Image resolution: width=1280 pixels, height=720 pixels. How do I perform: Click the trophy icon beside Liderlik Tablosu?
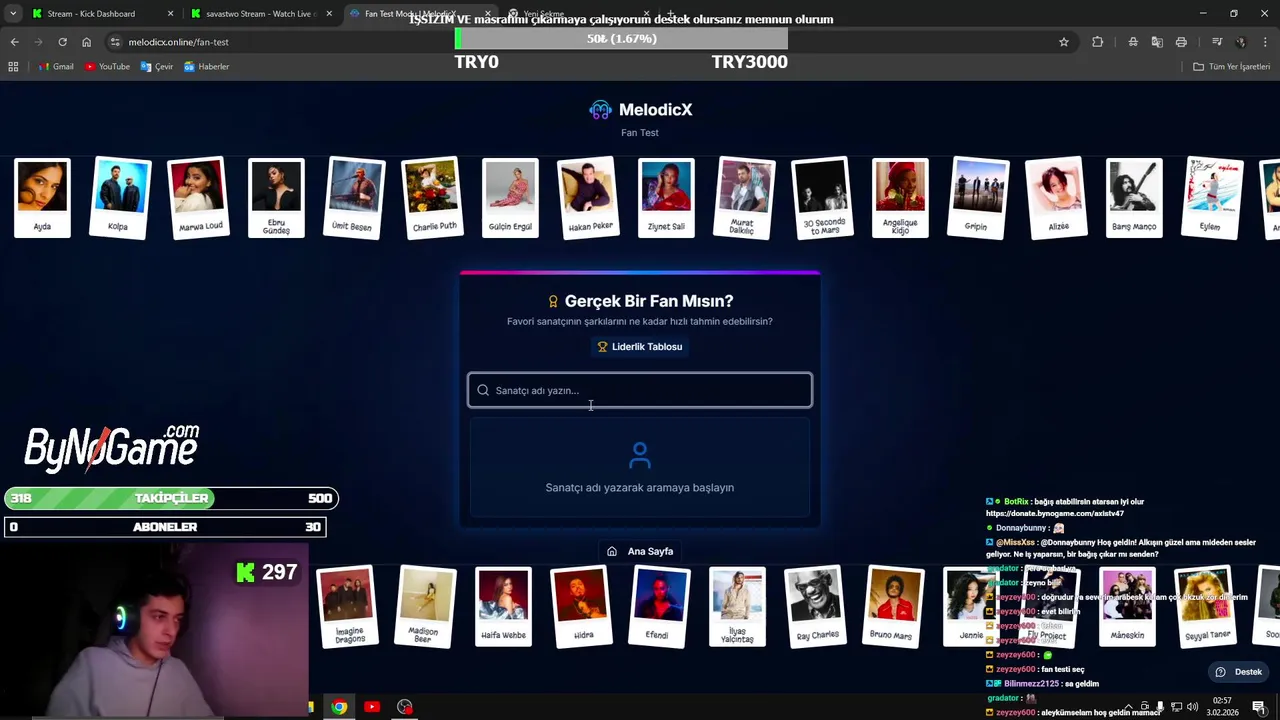[602, 347]
